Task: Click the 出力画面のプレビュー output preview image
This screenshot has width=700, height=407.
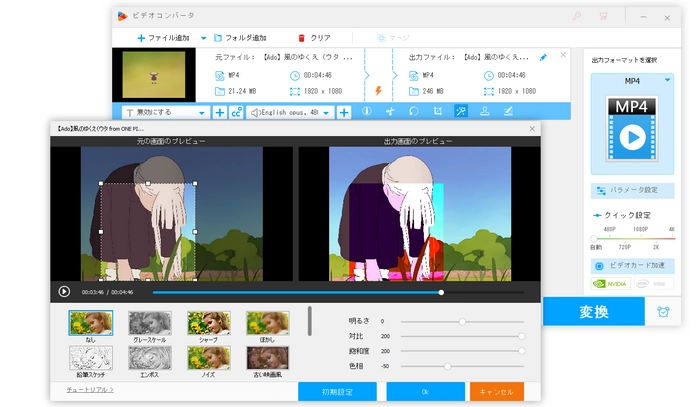Action: [x=420, y=214]
